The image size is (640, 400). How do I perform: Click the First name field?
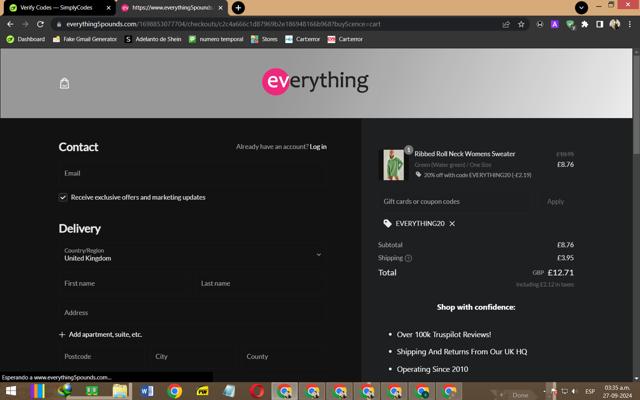pyautogui.click(x=124, y=284)
